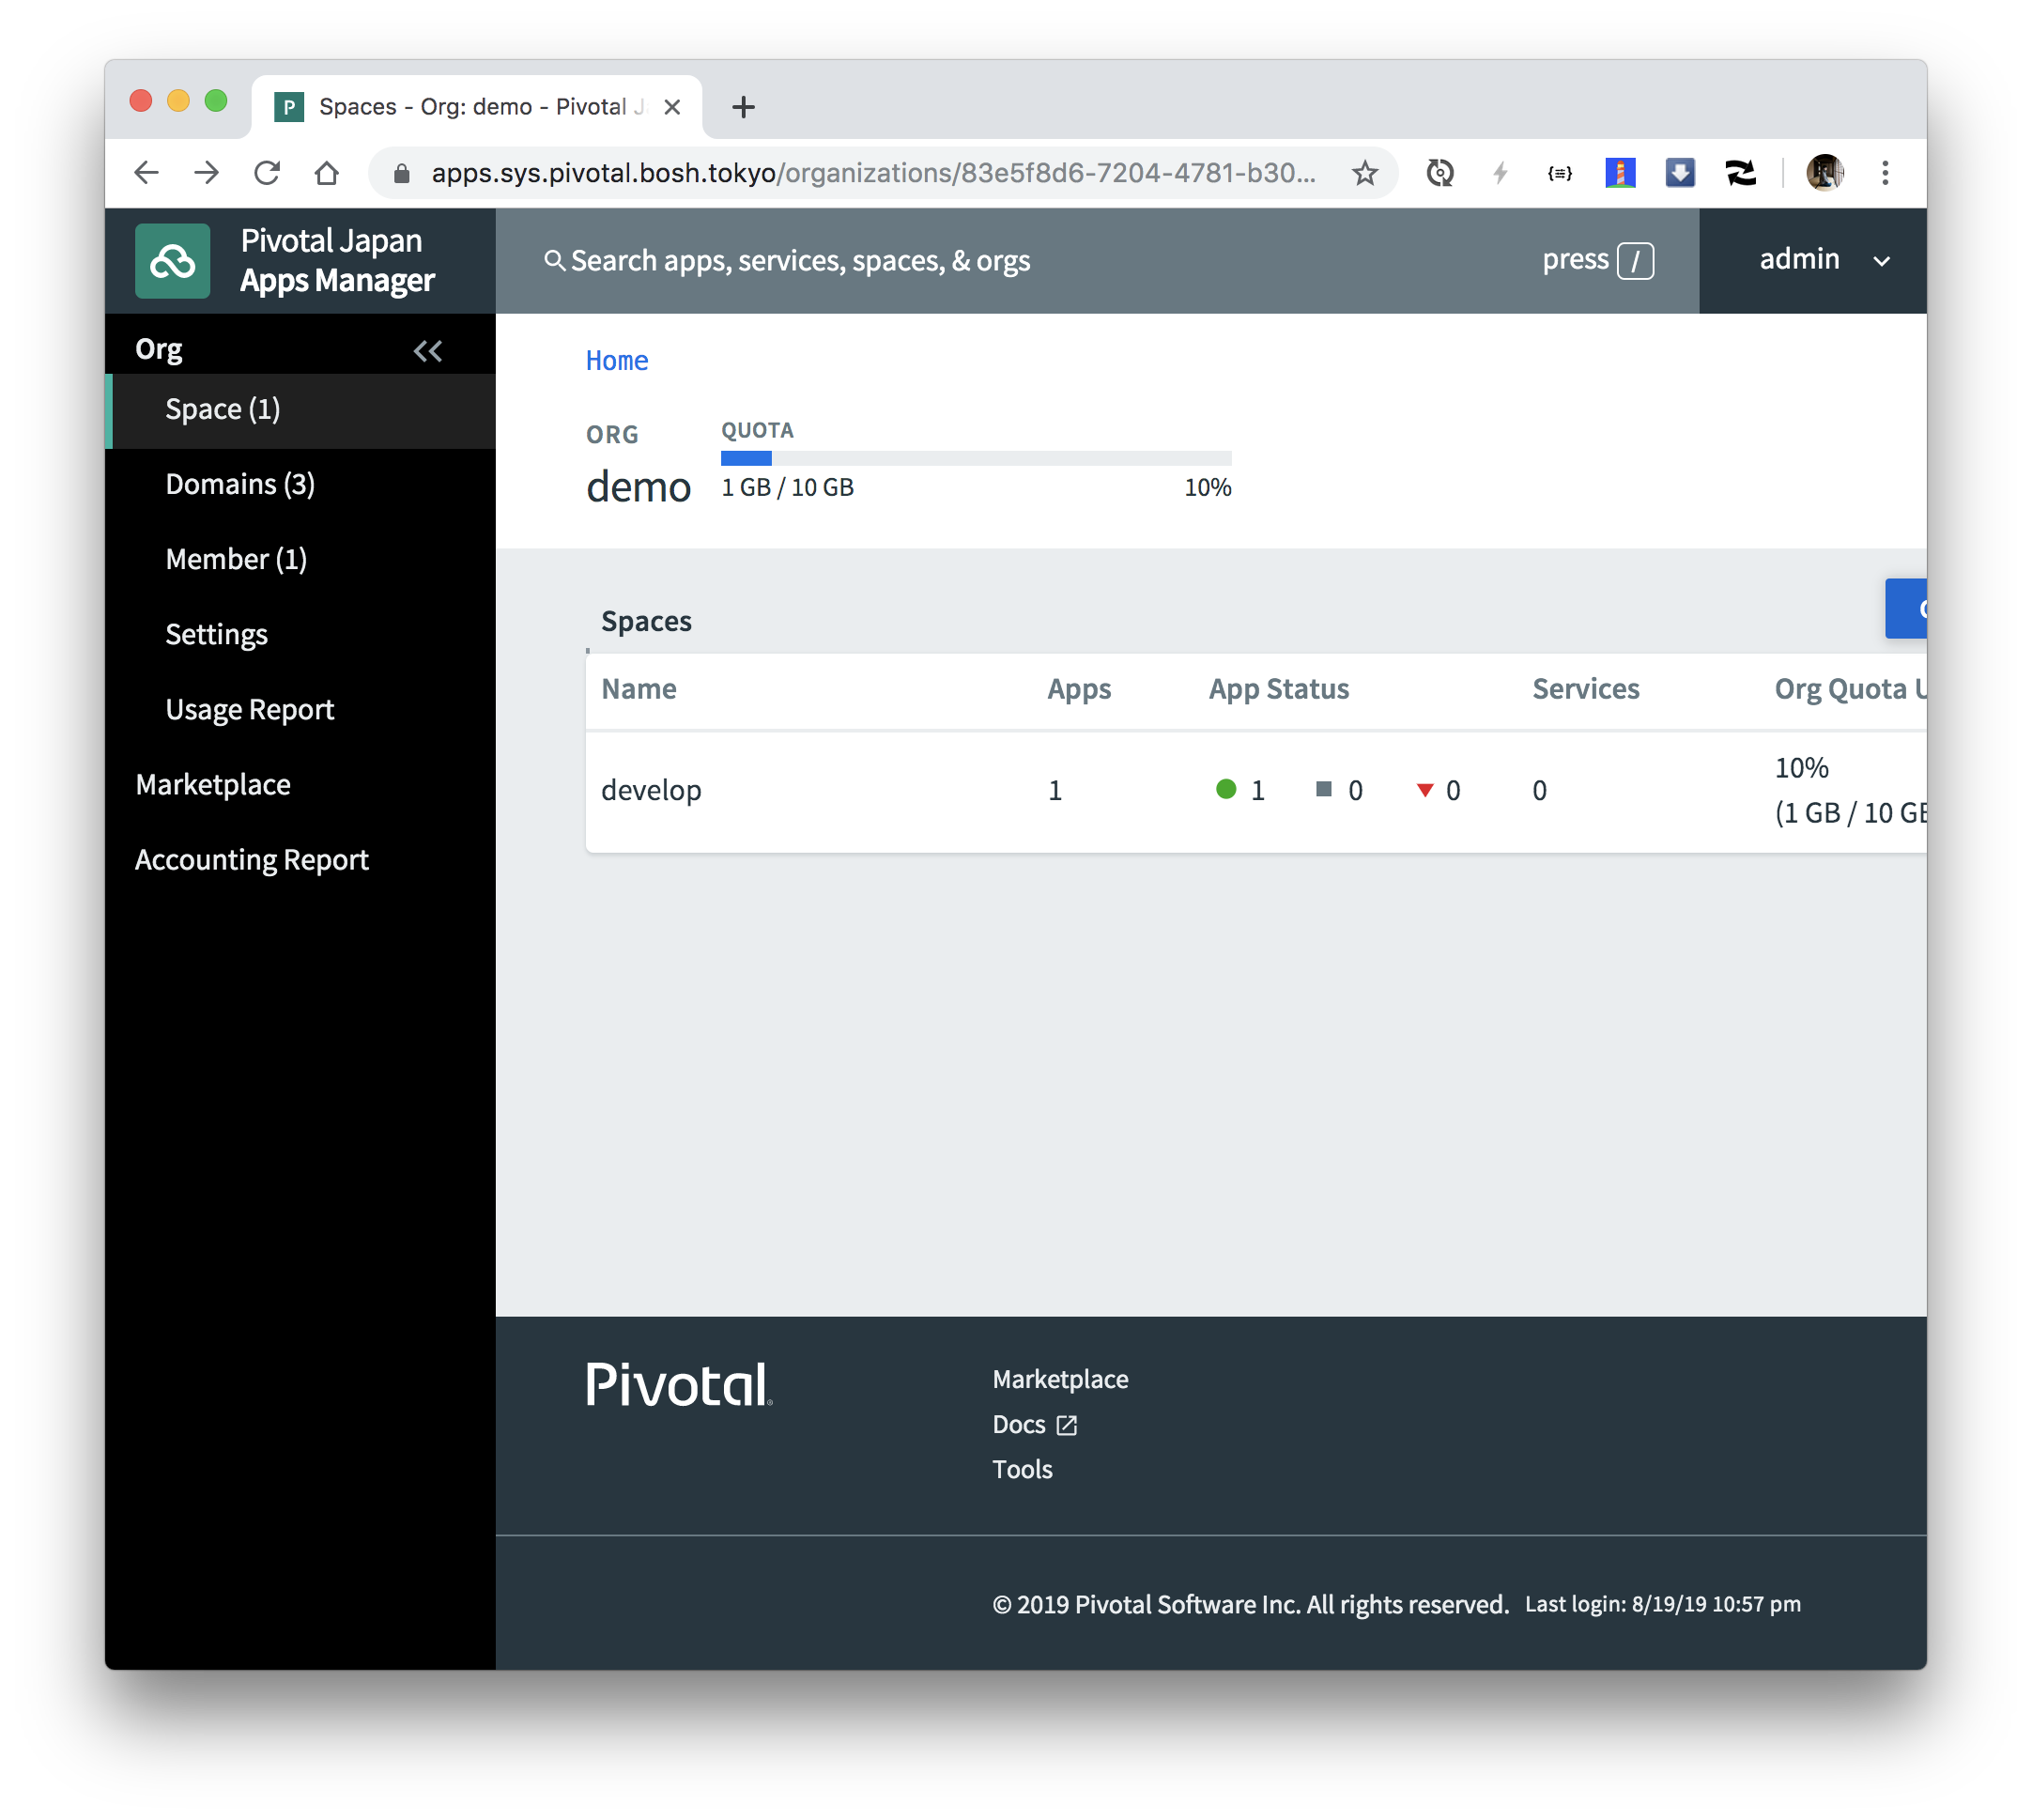Click the blue download arrow extension
2032x1820 pixels.
(x=1680, y=173)
